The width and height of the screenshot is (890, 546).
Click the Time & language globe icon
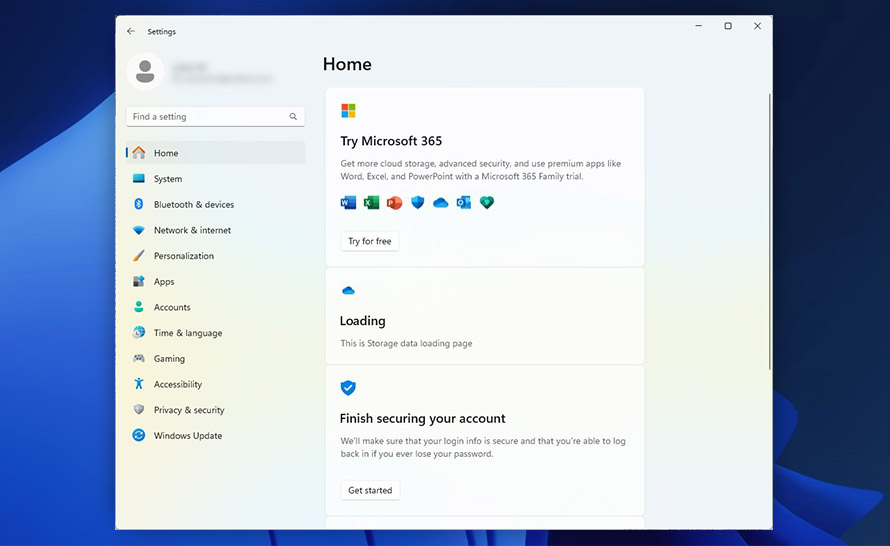click(138, 333)
